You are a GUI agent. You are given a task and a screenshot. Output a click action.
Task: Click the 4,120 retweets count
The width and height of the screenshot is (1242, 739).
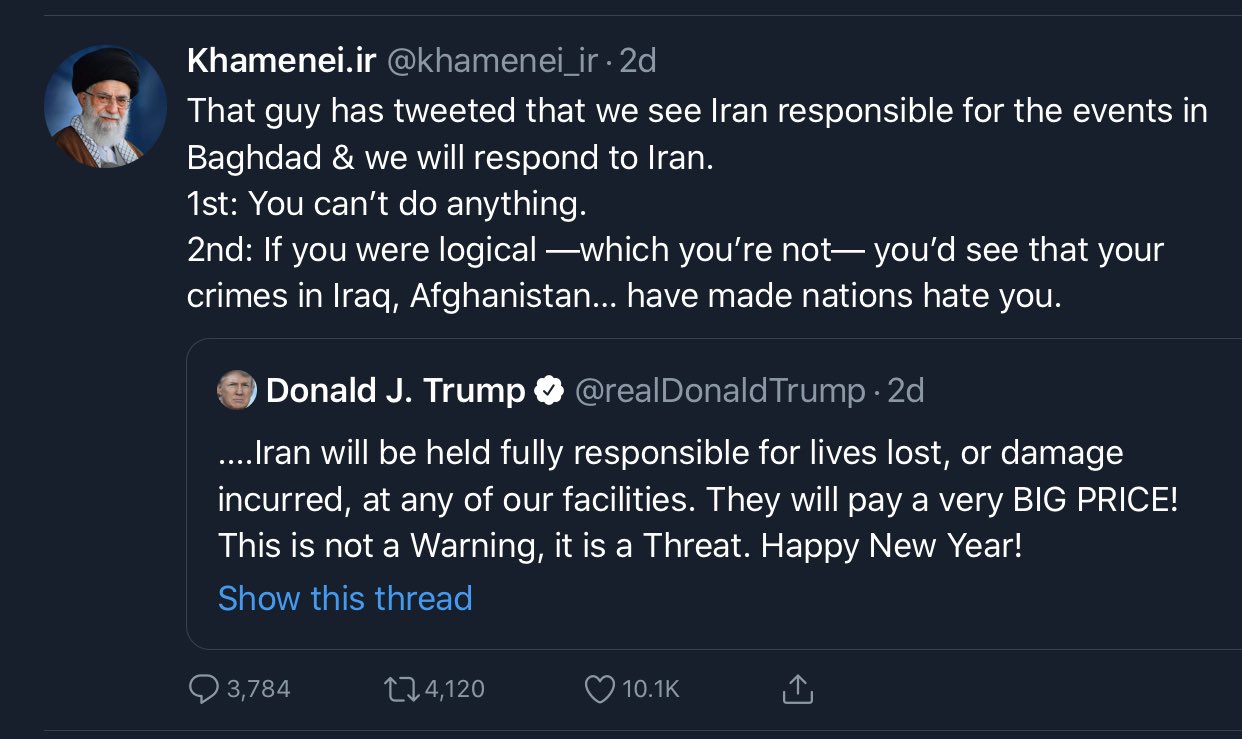click(x=453, y=689)
